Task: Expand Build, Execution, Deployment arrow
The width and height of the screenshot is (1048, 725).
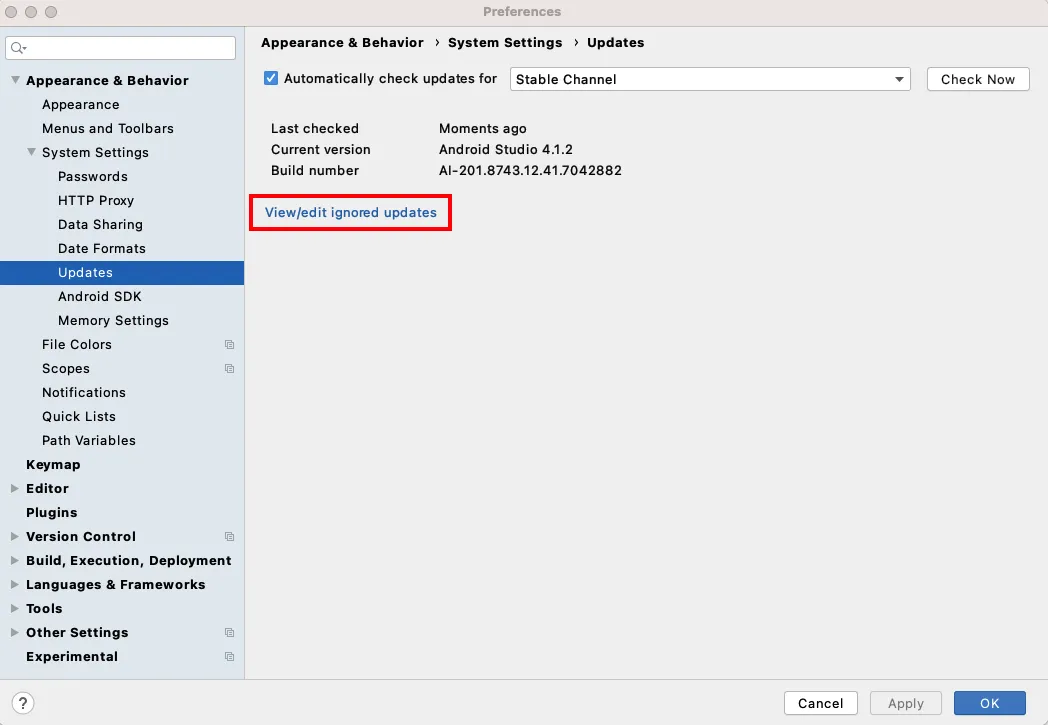Action: pos(15,561)
